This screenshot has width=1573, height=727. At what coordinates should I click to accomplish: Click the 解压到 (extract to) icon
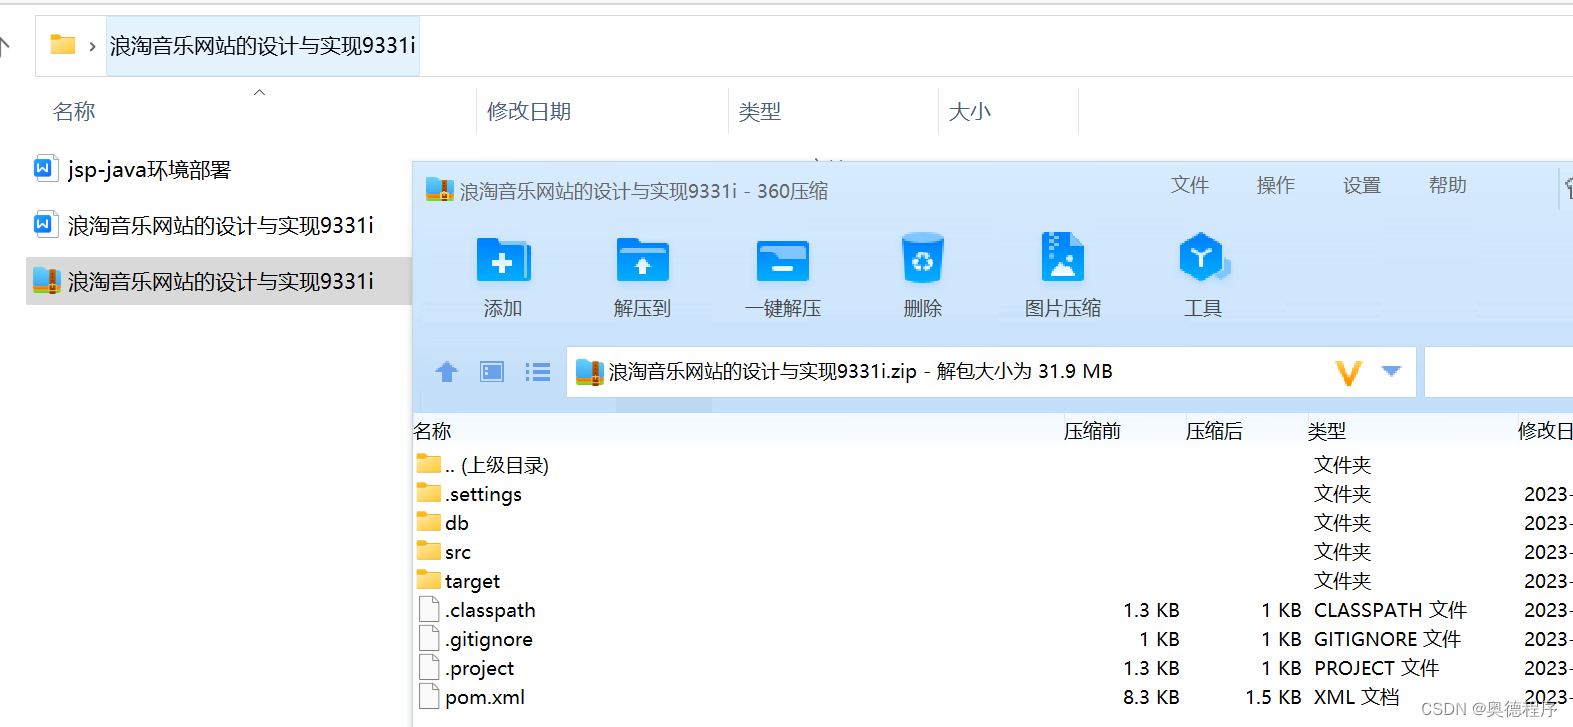pyautogui.click(x=642, y=261)
